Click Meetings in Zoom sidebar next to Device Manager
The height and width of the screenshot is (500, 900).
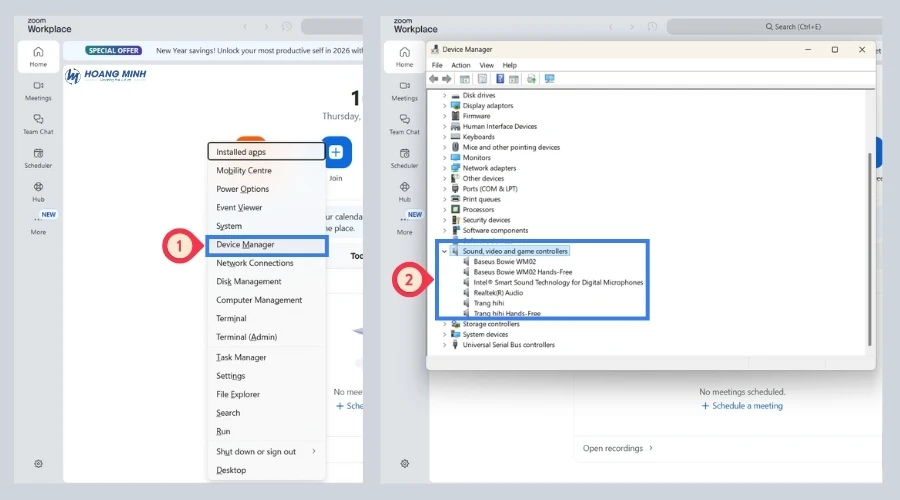coord(405,91)
